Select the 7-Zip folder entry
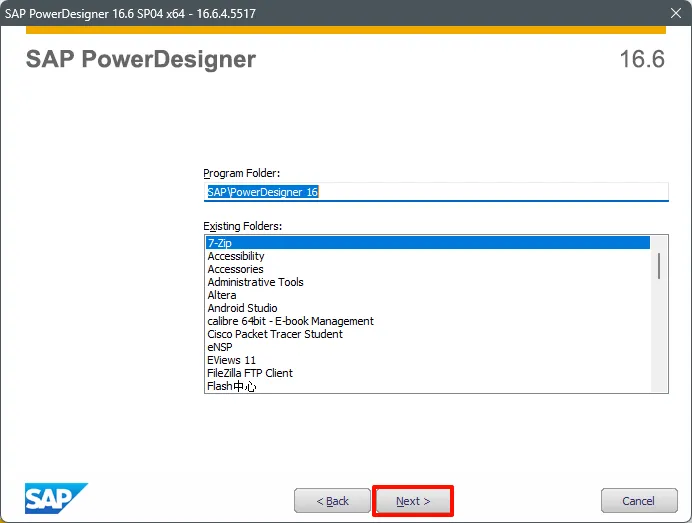The width and height of the screenshot is (692, 523). click(x=428, y=243)
